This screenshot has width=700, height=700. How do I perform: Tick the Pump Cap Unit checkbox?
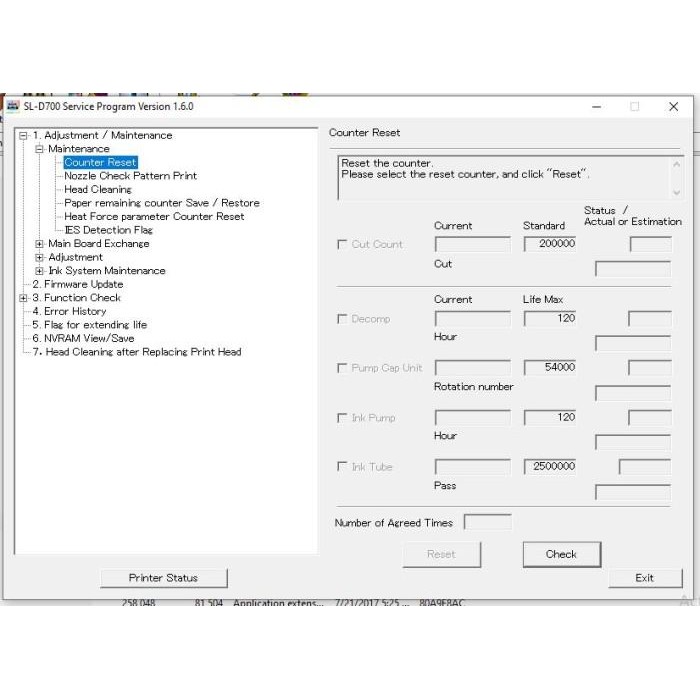342,368
